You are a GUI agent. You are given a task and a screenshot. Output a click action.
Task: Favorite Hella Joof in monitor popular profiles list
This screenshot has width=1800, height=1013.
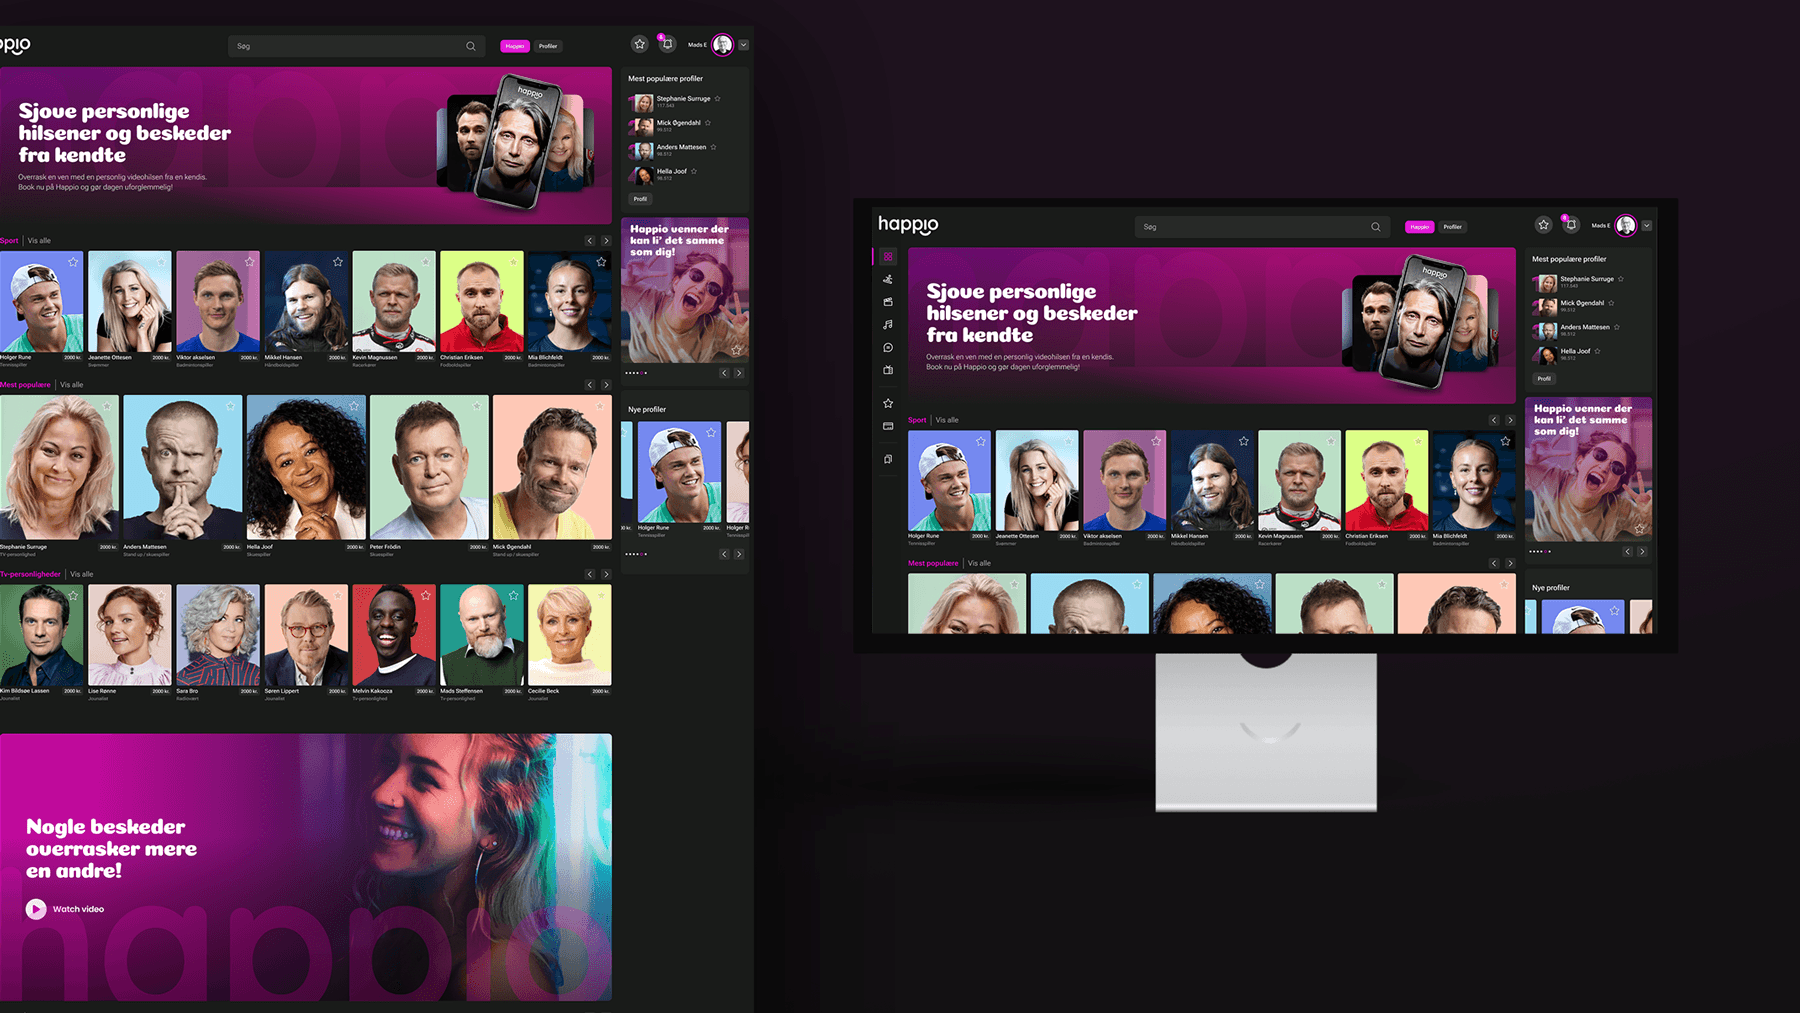click(1597, 351)
